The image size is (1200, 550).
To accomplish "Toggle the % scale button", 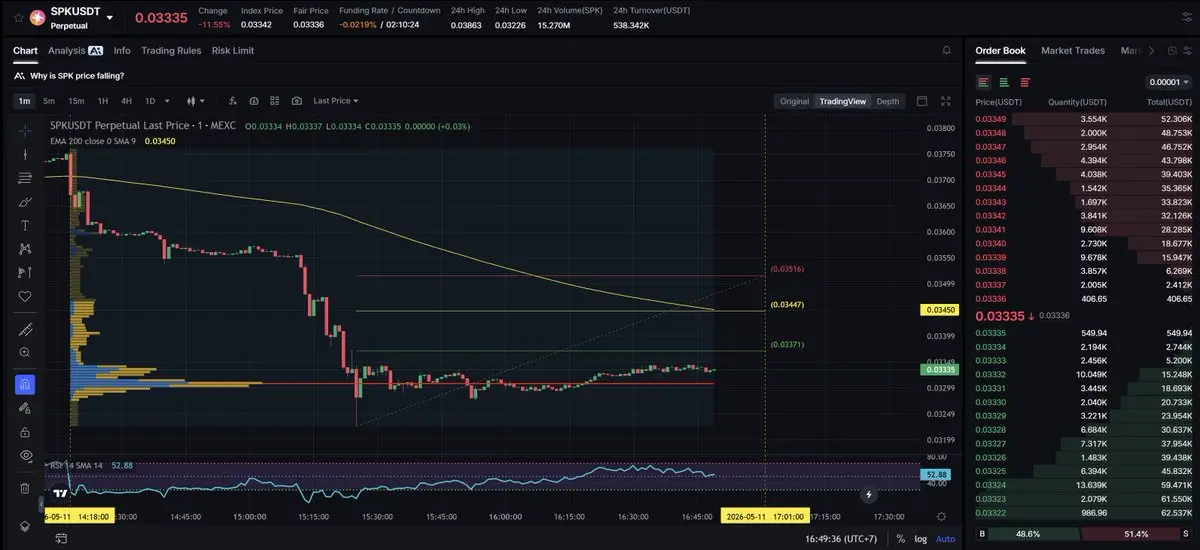I will coord(901,538).
